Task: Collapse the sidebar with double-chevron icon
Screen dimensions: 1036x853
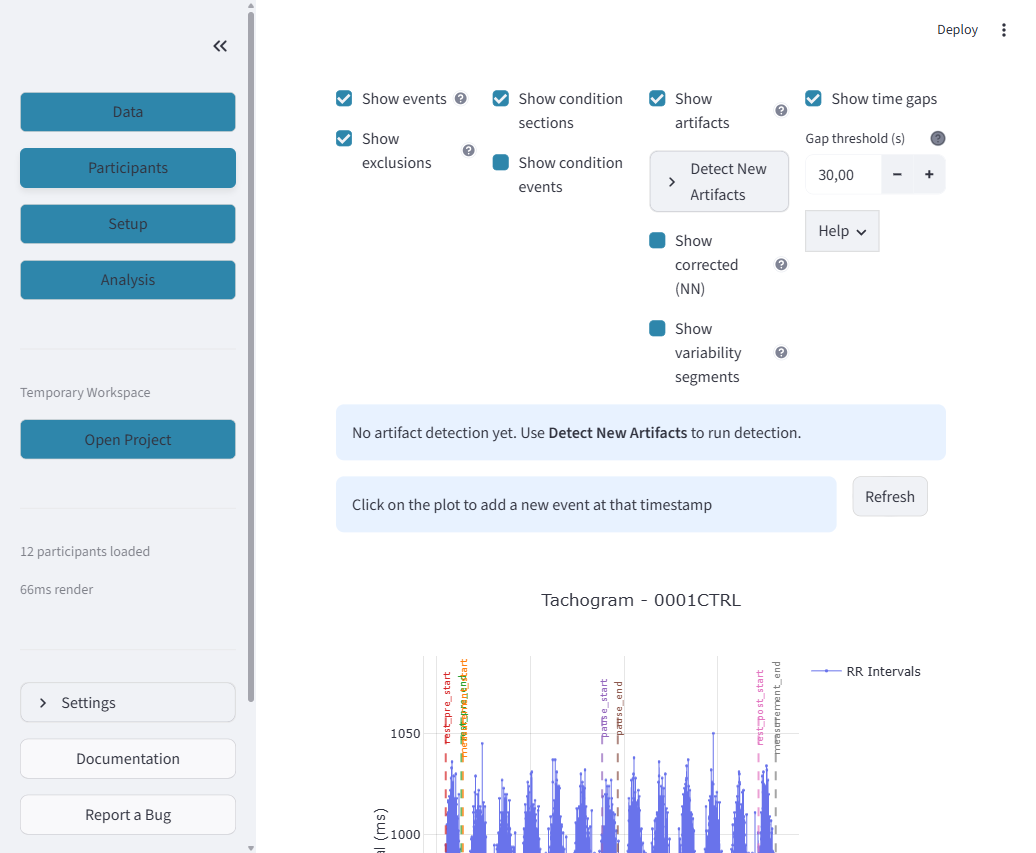Action: pos(220,46)
